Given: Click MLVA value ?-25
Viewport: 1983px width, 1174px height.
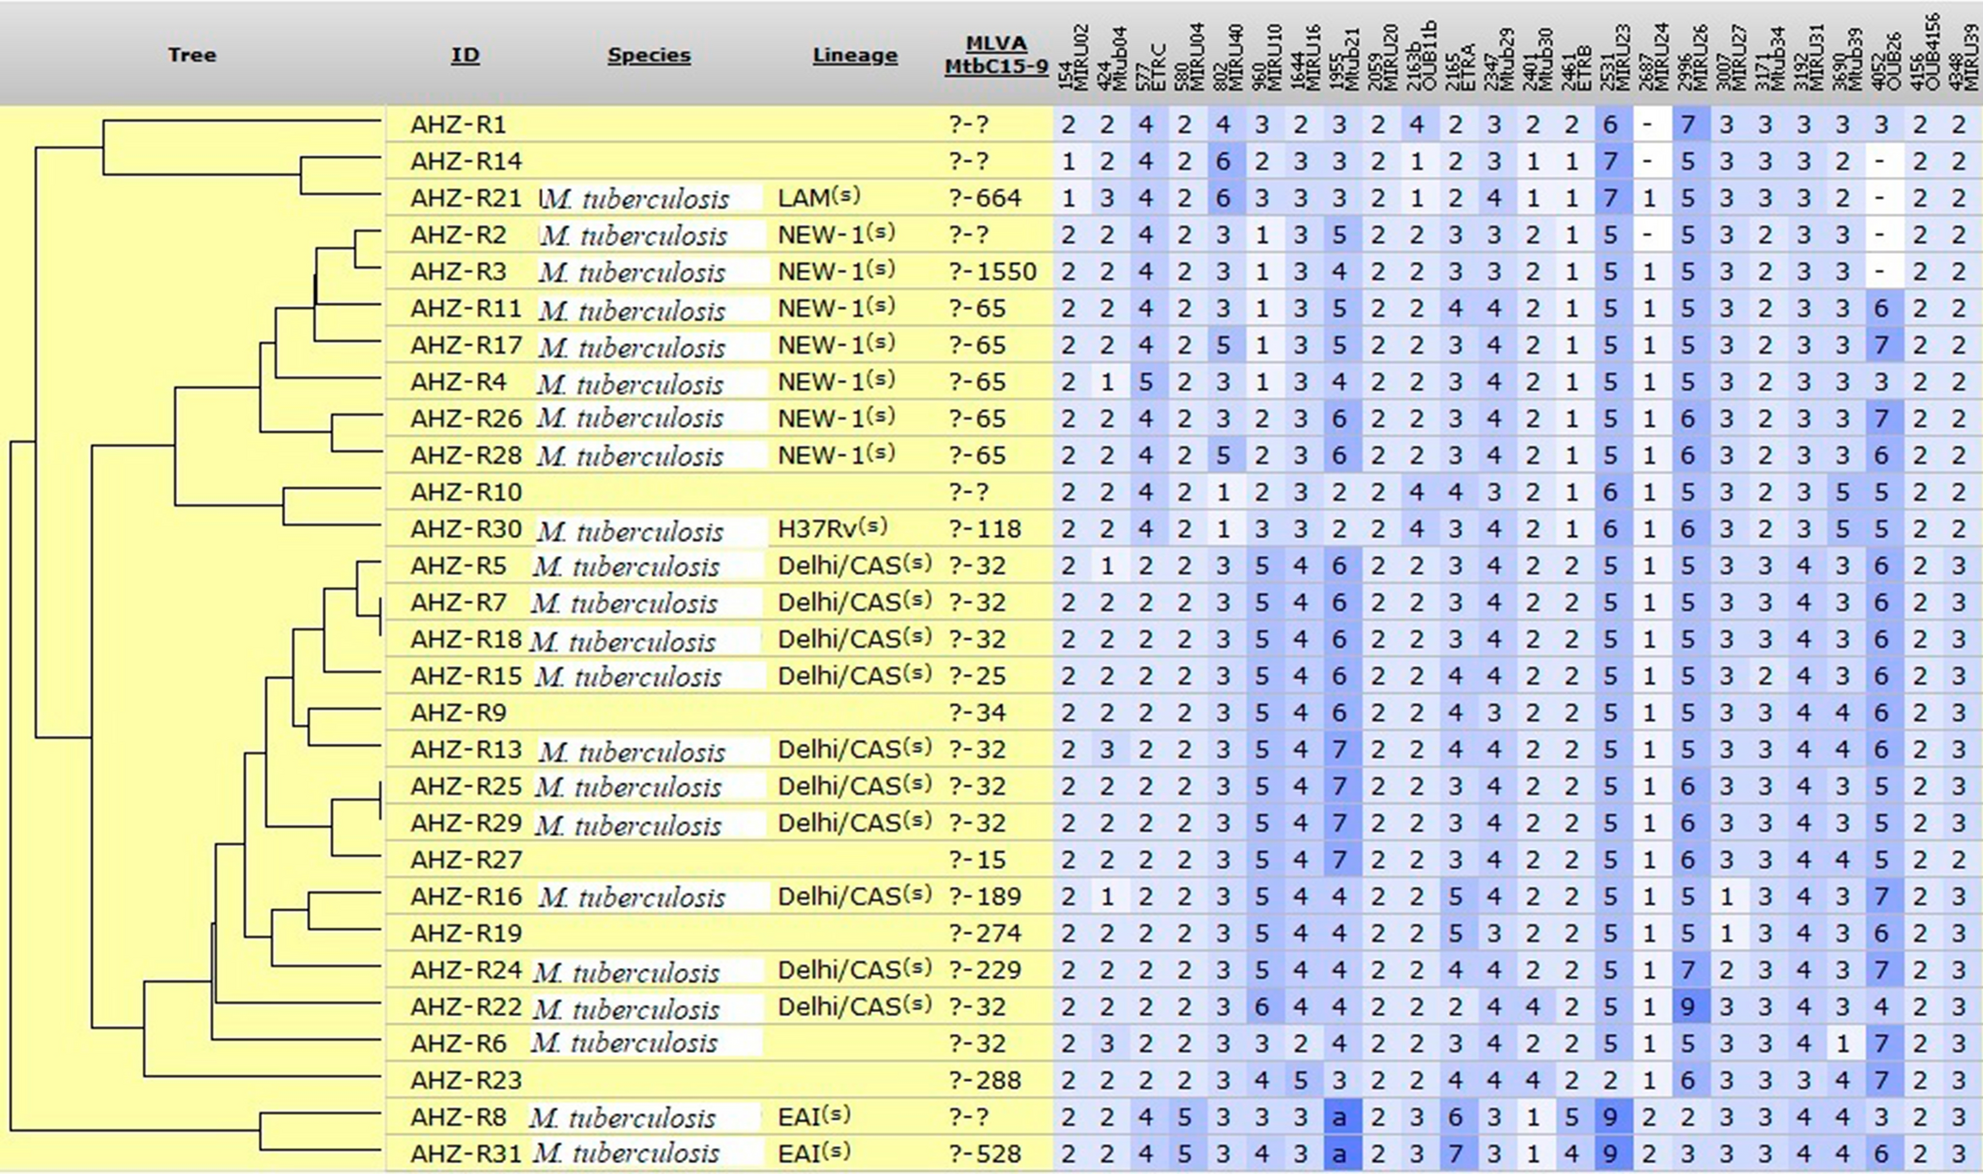Looking at the screenshot, I should [x=977, y=676].
